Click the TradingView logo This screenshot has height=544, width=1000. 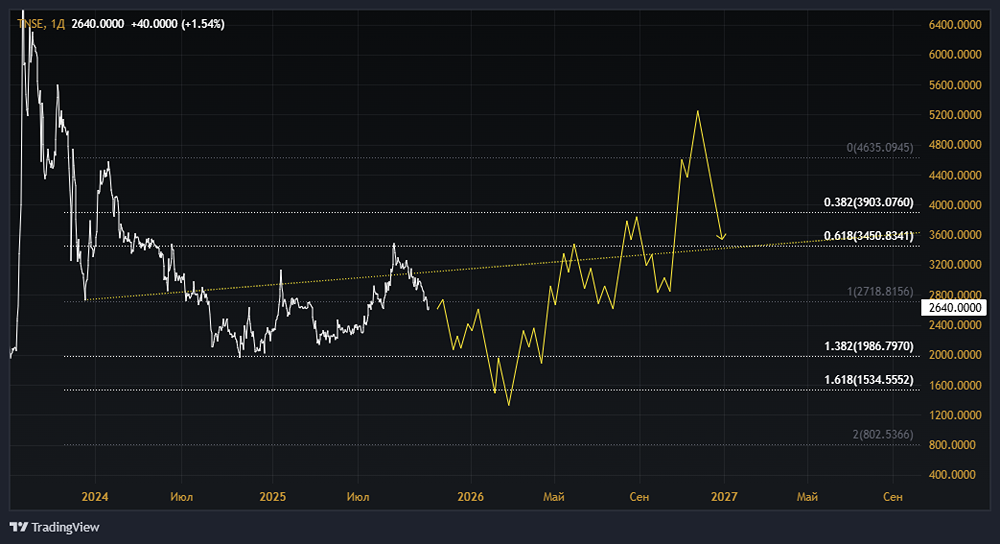(x=55, y=527)
